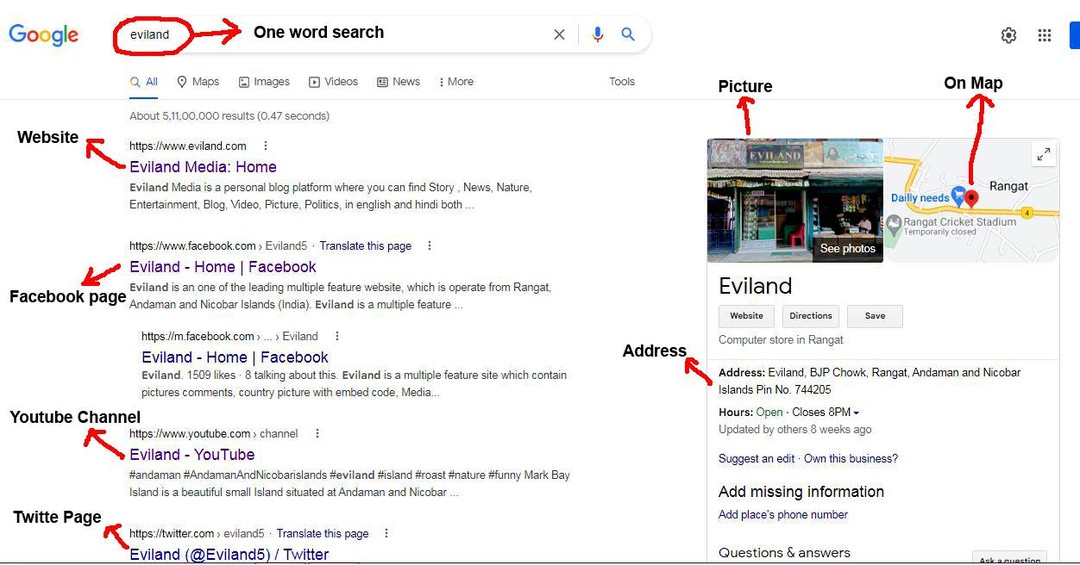The image size is (1080, 565).
Task: Open the Google apps grid icon
Action: 1044,35
